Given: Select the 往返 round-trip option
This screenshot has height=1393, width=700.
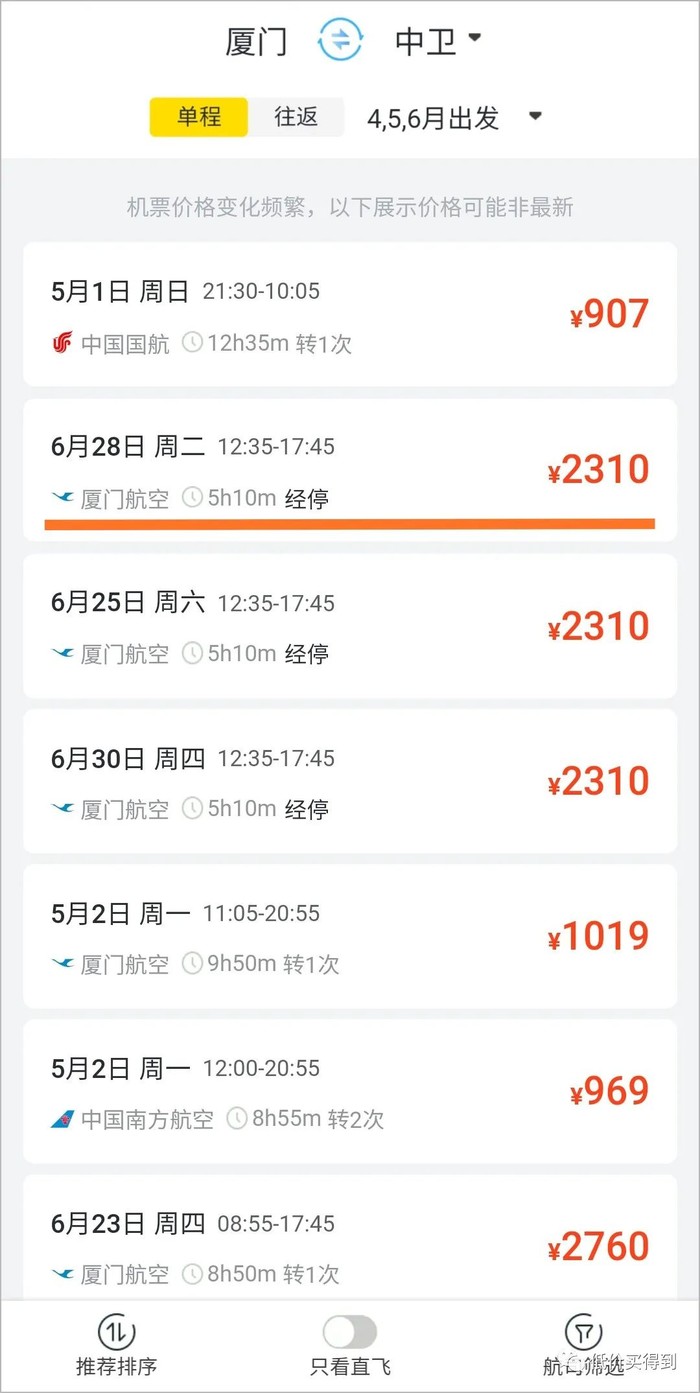Looking at the screenshot, I should click(x=296, y=117).
